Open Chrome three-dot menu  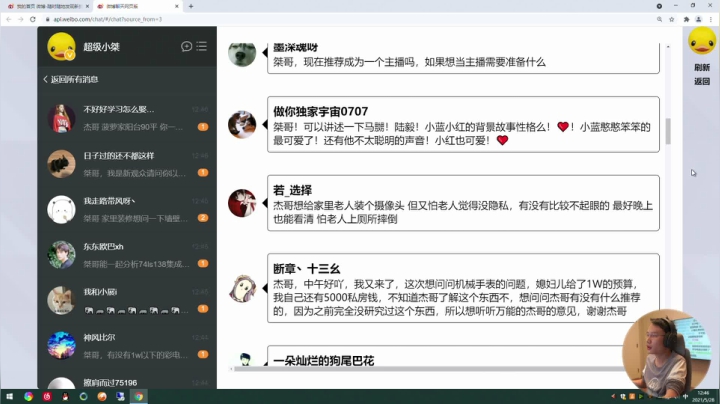711,19
